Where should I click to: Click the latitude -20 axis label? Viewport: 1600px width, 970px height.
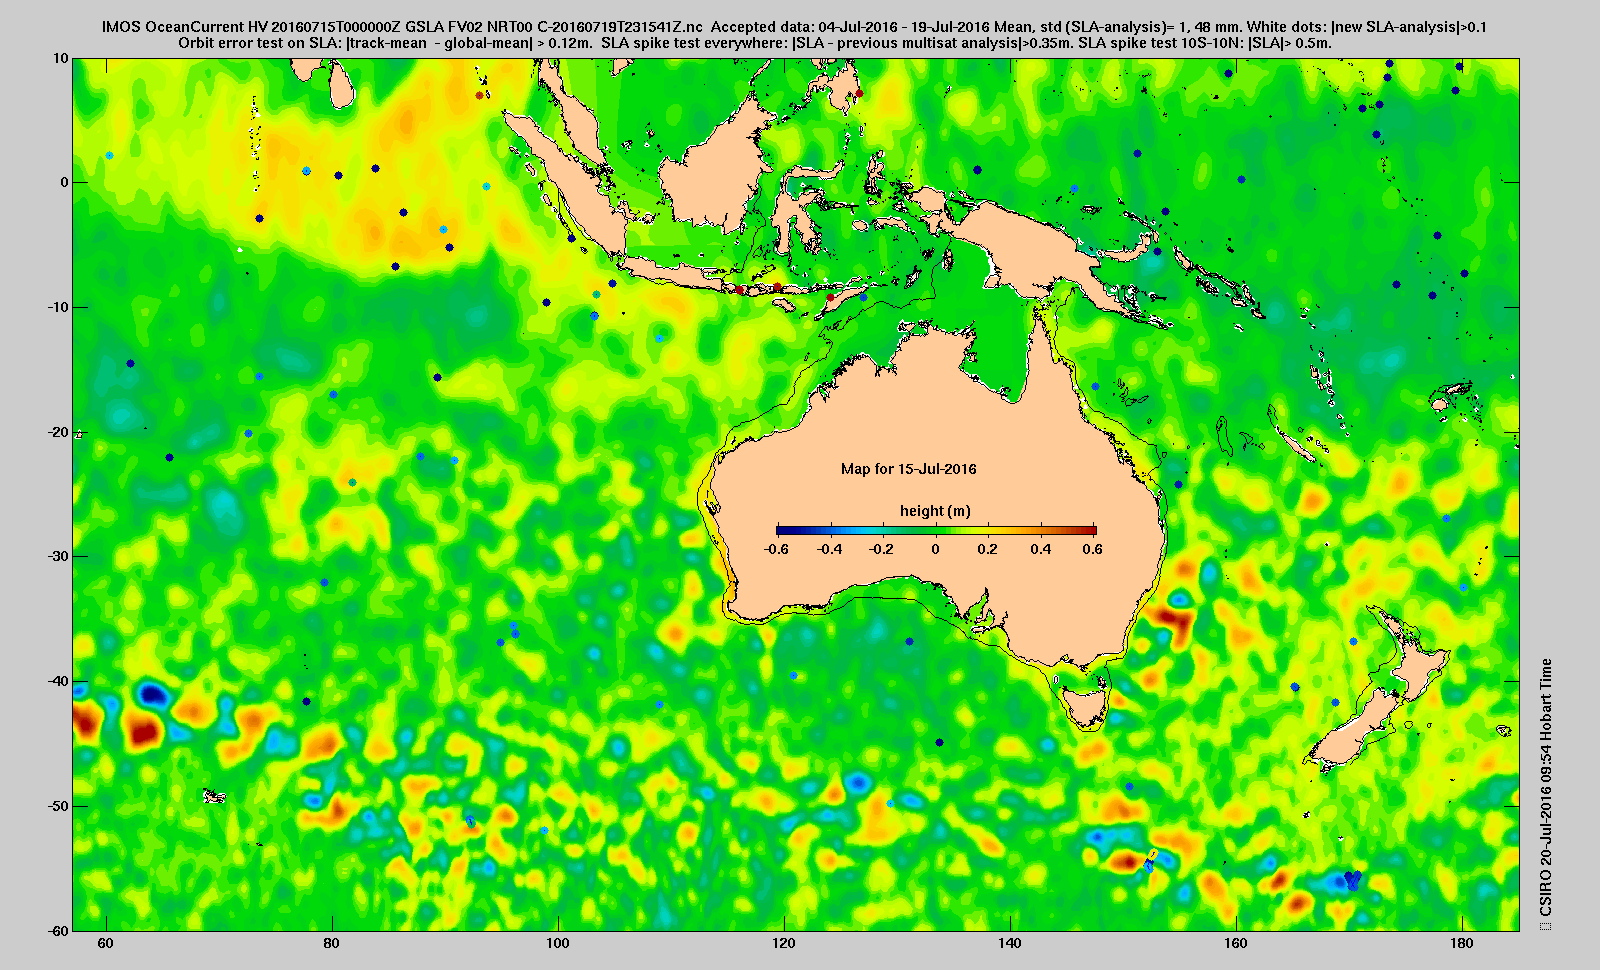58,432
